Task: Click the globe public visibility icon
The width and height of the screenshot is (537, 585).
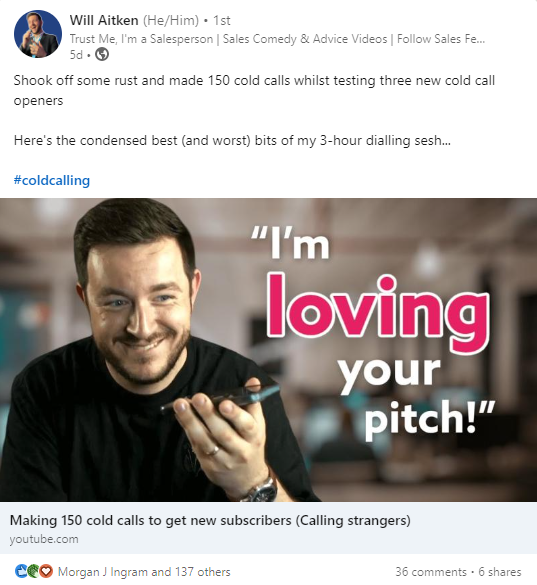Action: [x=102, y=55]
